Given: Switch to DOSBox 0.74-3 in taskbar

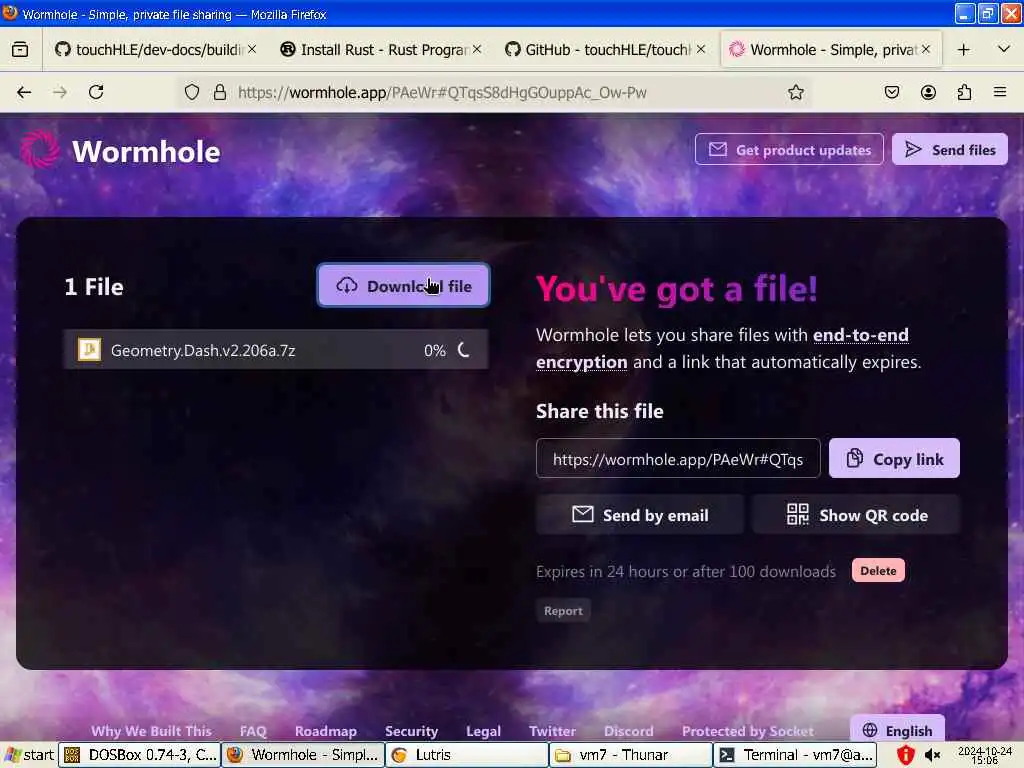Looking at the screenshot, I should (140, 755).
